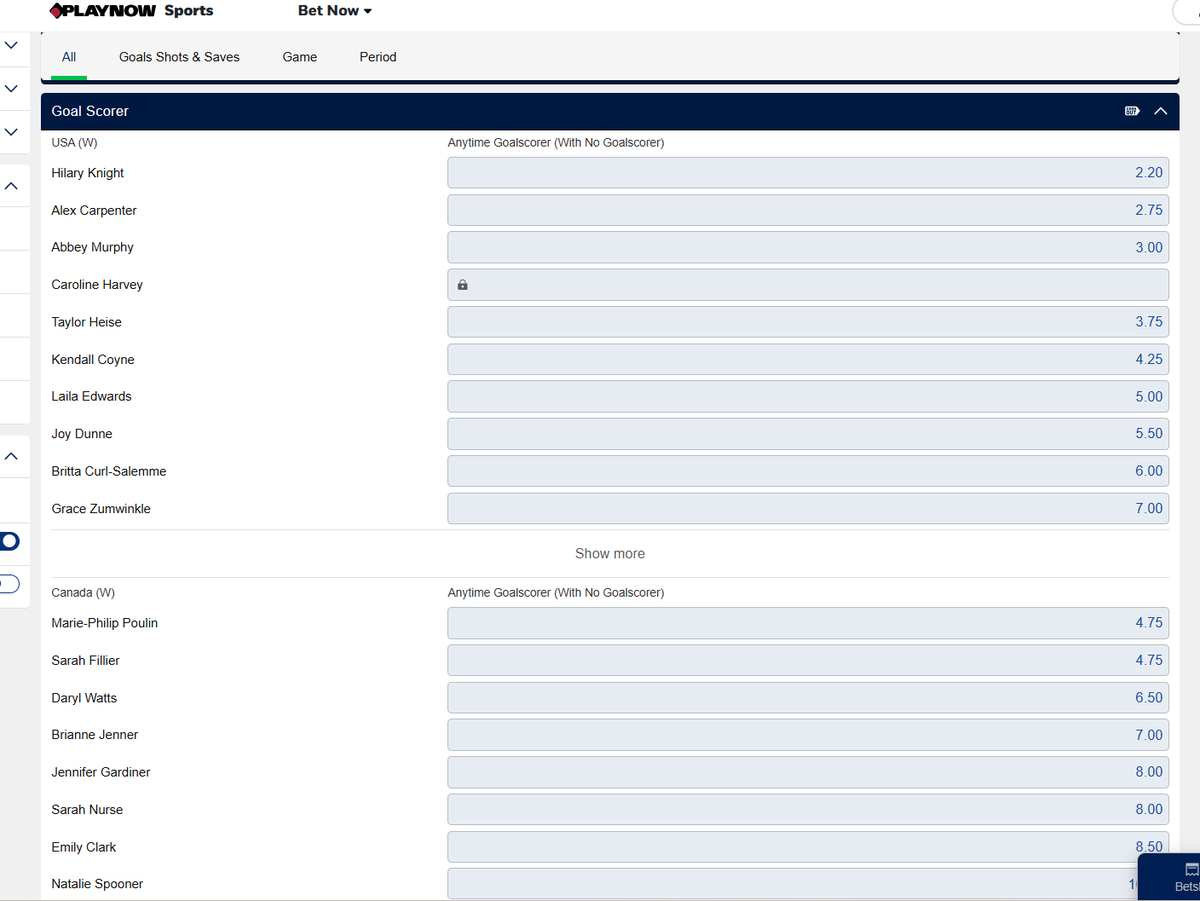Select Jennifer Gardiner odds 8.00
The height and width of the screenshot is (901, 1200).
808,772
